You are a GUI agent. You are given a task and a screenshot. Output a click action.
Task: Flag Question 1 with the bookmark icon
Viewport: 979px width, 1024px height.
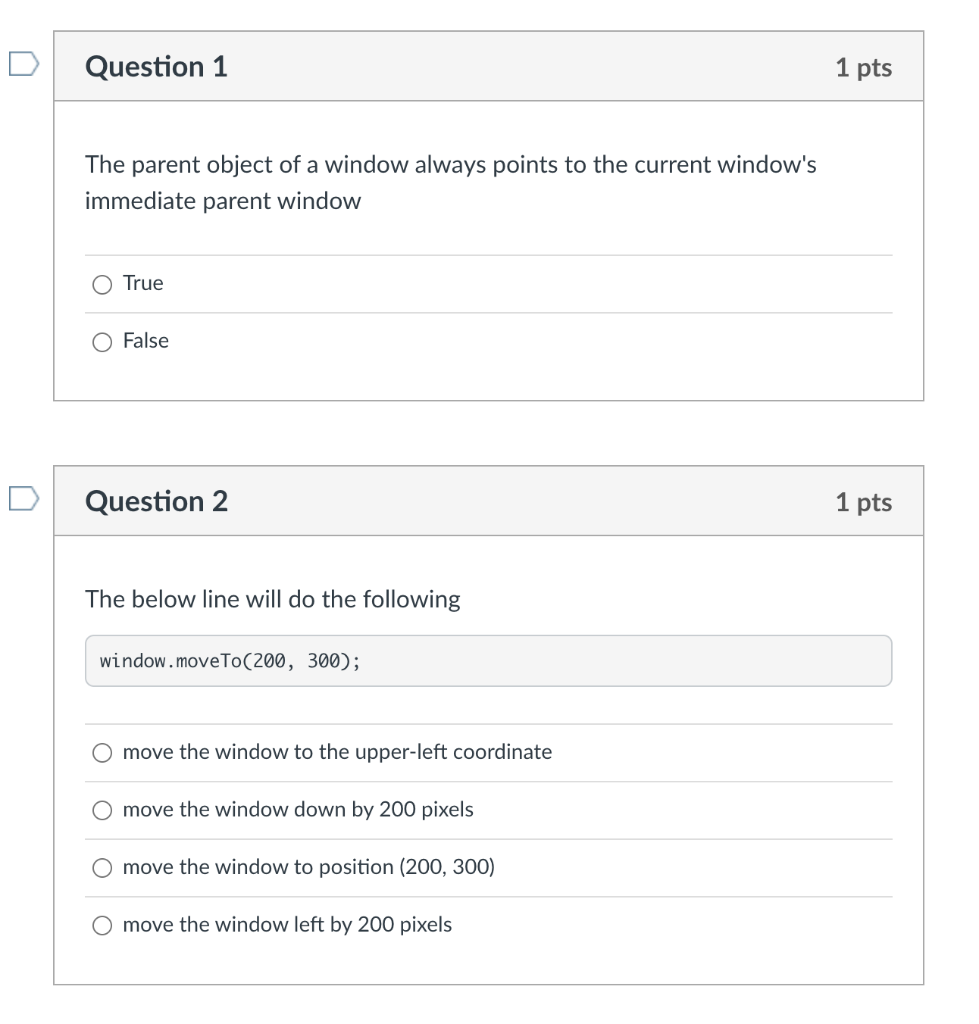coord(24,64)
